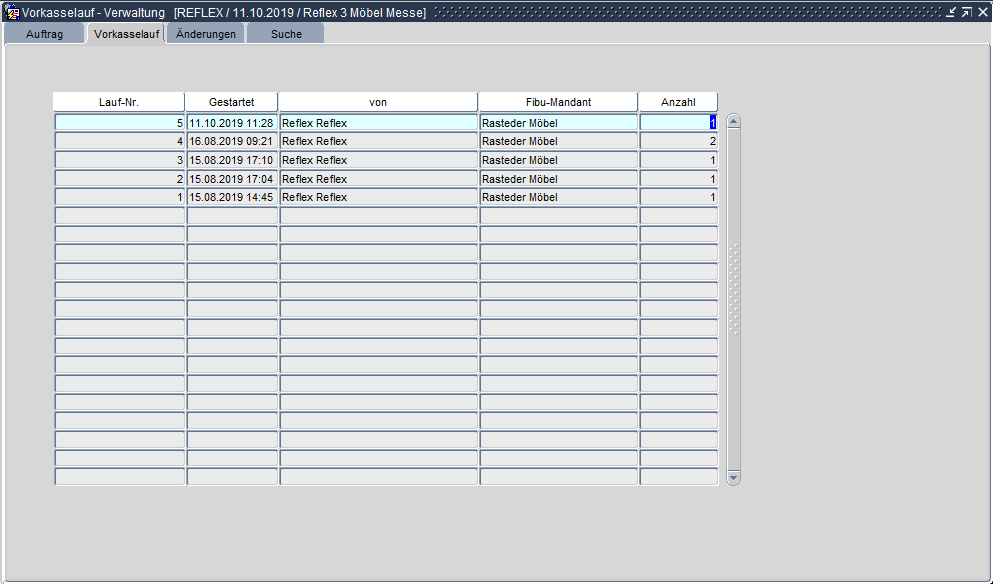Click Lauf-Nr. 3 cell

pos(119,160)
